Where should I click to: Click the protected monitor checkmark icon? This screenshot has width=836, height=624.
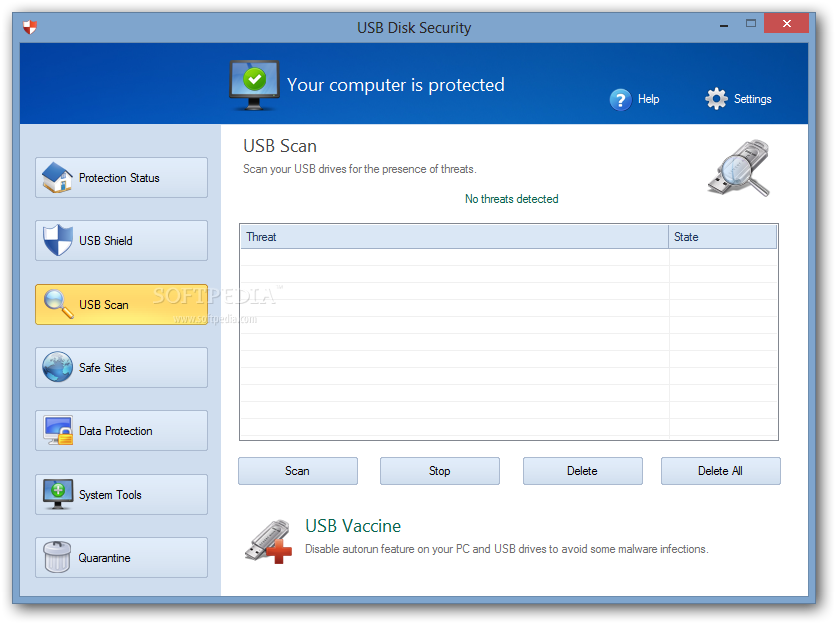[x=254, y=85]
